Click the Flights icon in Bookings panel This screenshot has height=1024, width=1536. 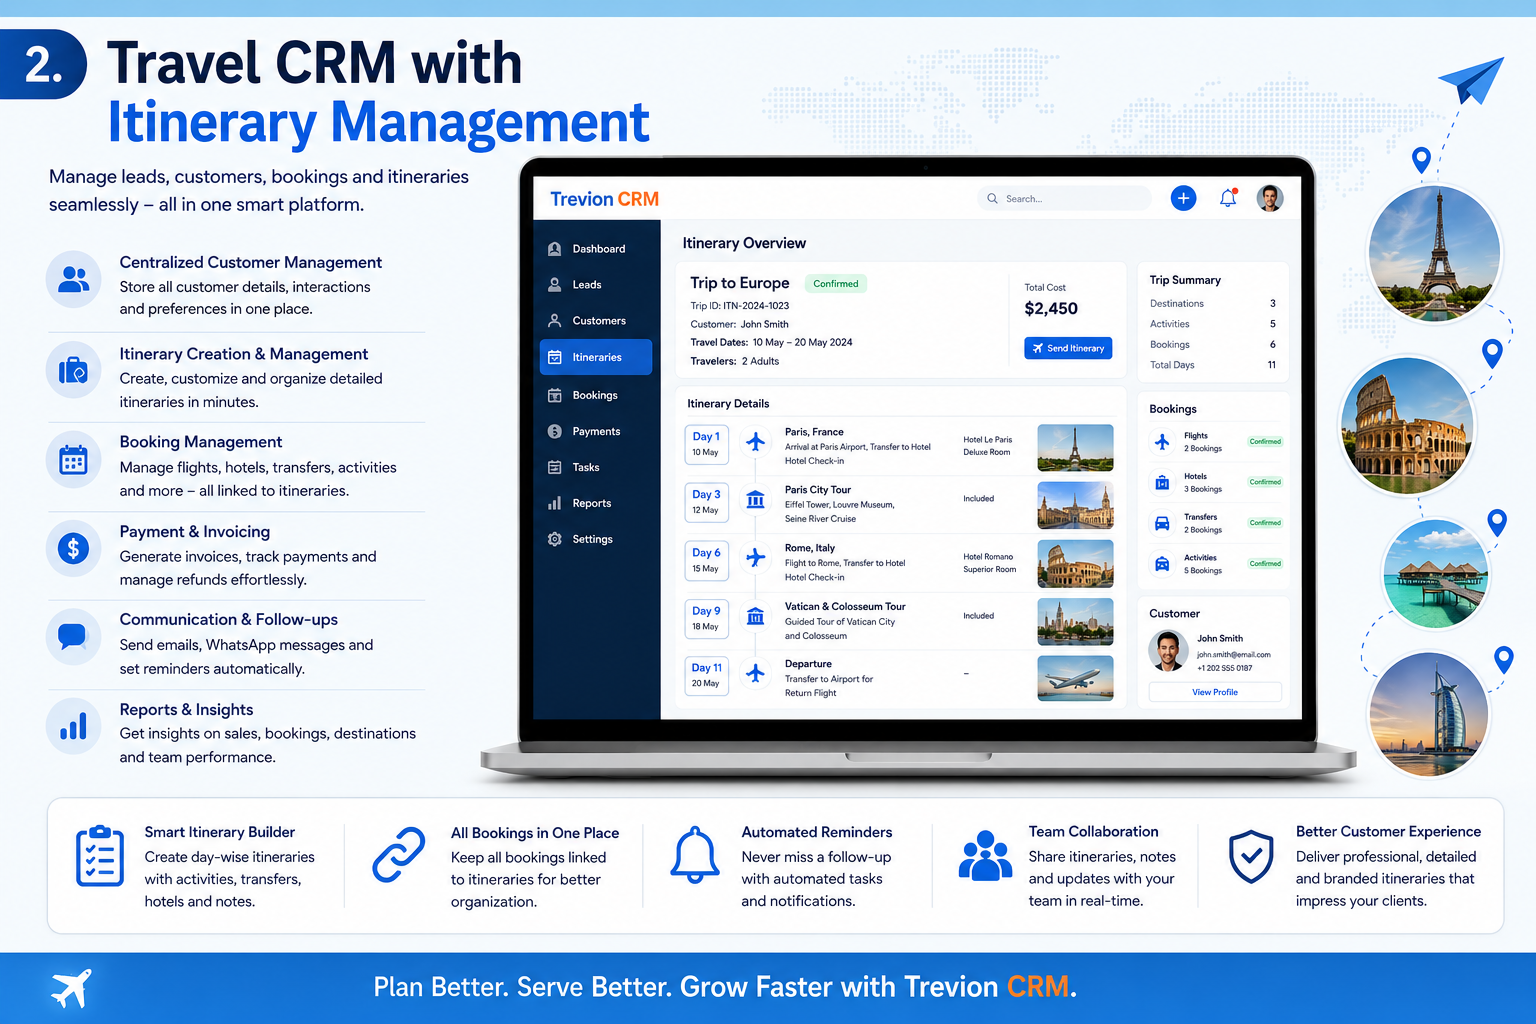[1162, 441]
